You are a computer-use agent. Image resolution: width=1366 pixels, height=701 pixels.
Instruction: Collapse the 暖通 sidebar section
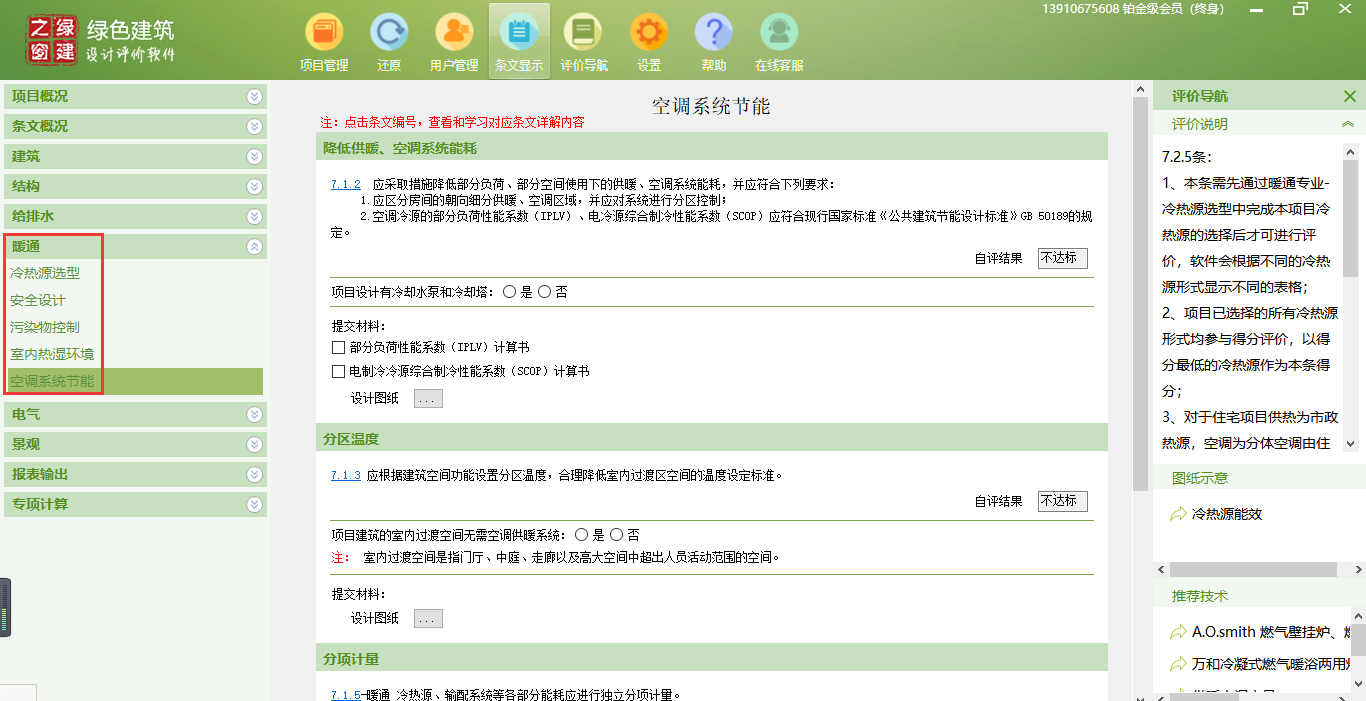click(x=255, y=246)
